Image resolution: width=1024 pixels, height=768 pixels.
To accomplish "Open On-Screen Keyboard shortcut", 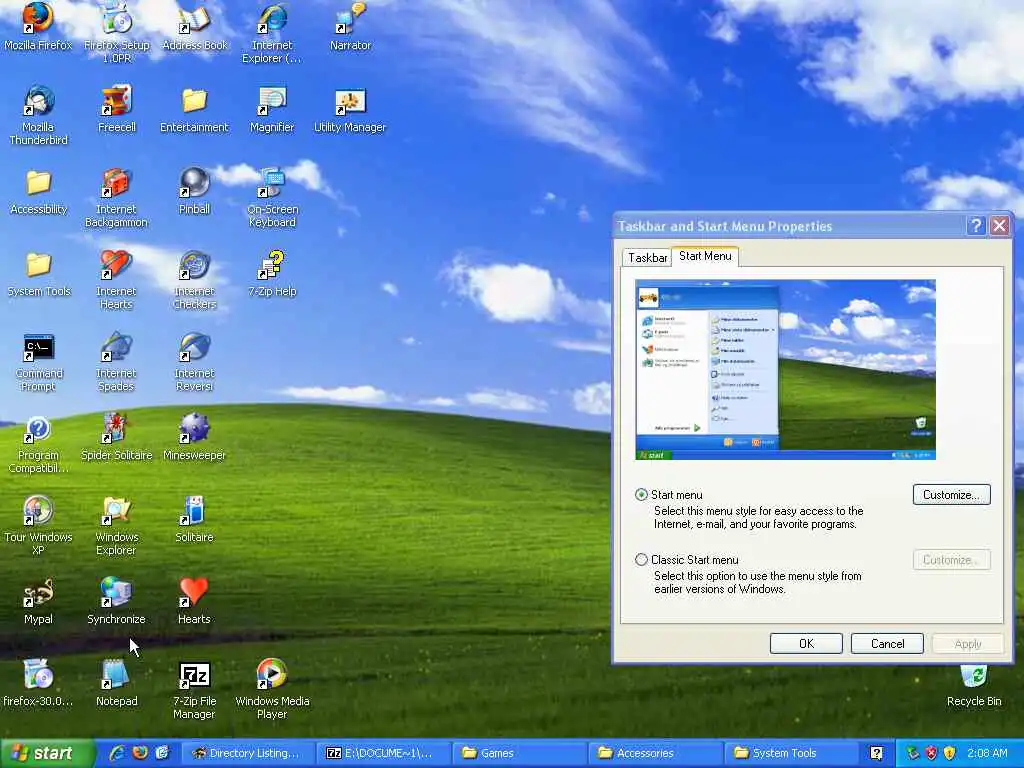I will 272,197.
